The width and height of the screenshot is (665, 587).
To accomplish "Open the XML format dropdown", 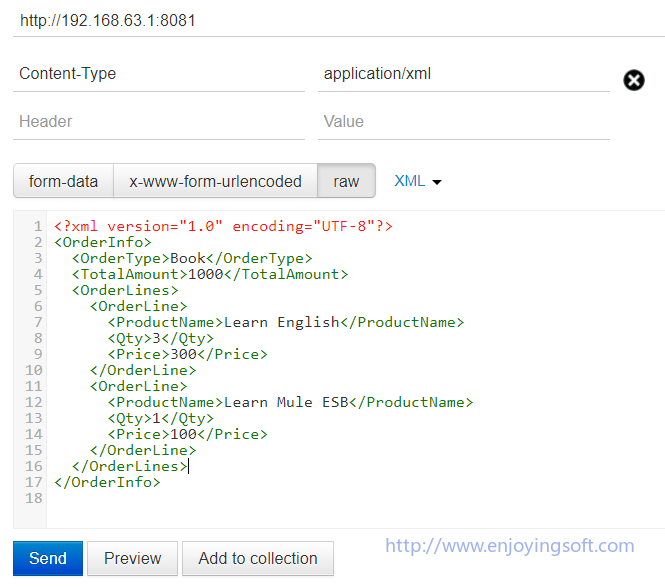I will pyautogui.click(x=418, y=181).
